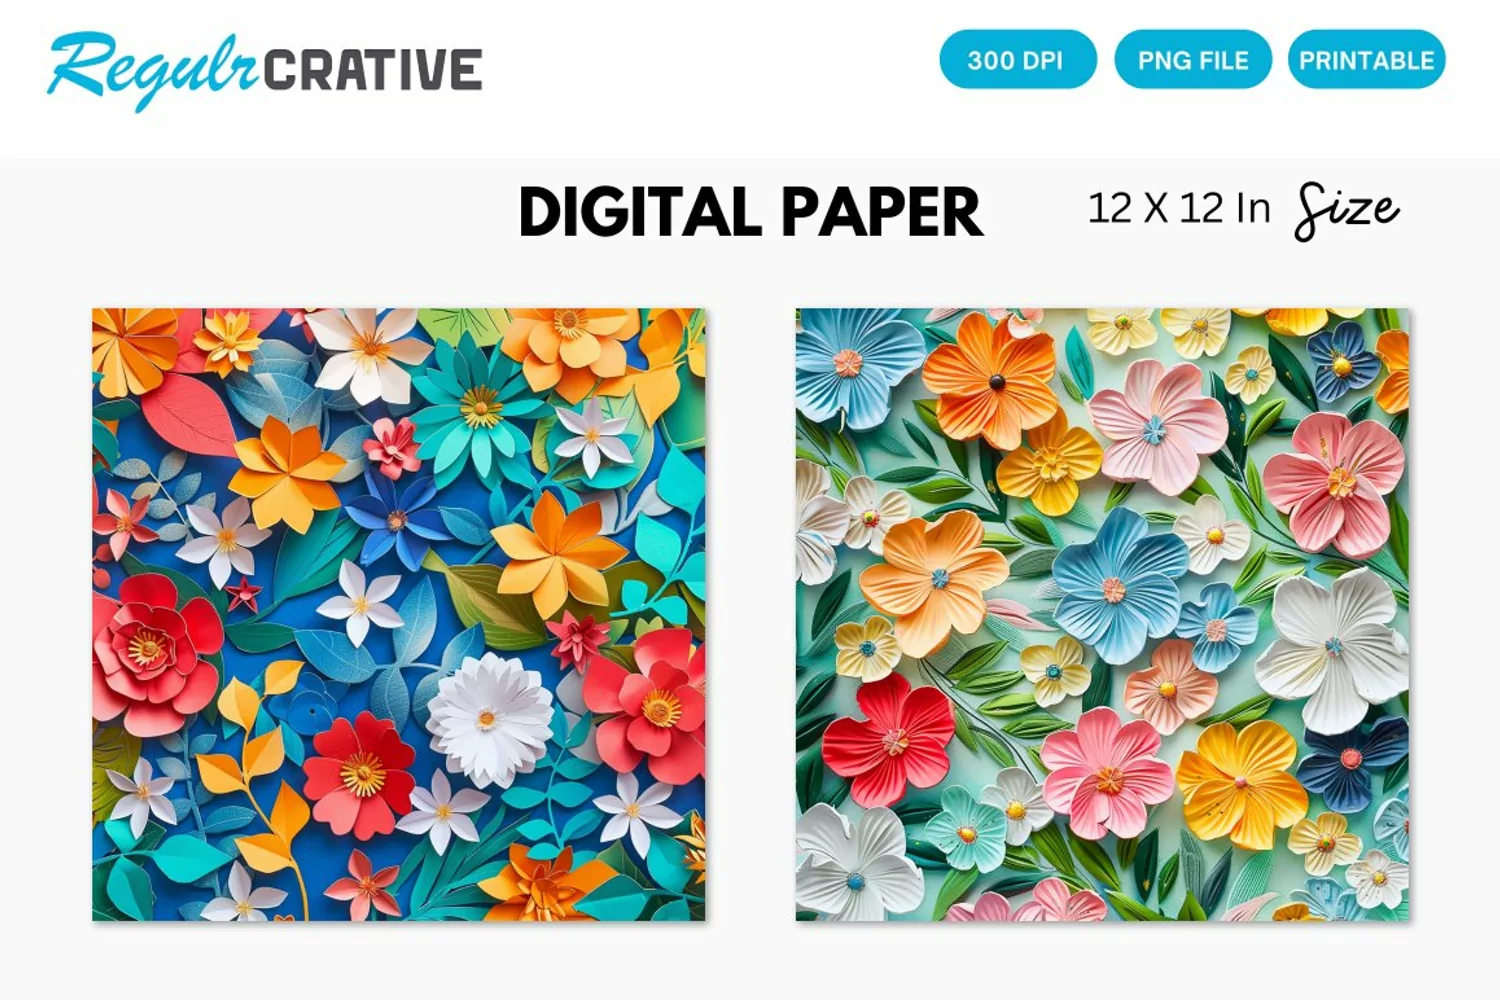Click the DIGITAL PAPER heading
The width and height of the screenshot is (1500, 1000).
[751, 212]
